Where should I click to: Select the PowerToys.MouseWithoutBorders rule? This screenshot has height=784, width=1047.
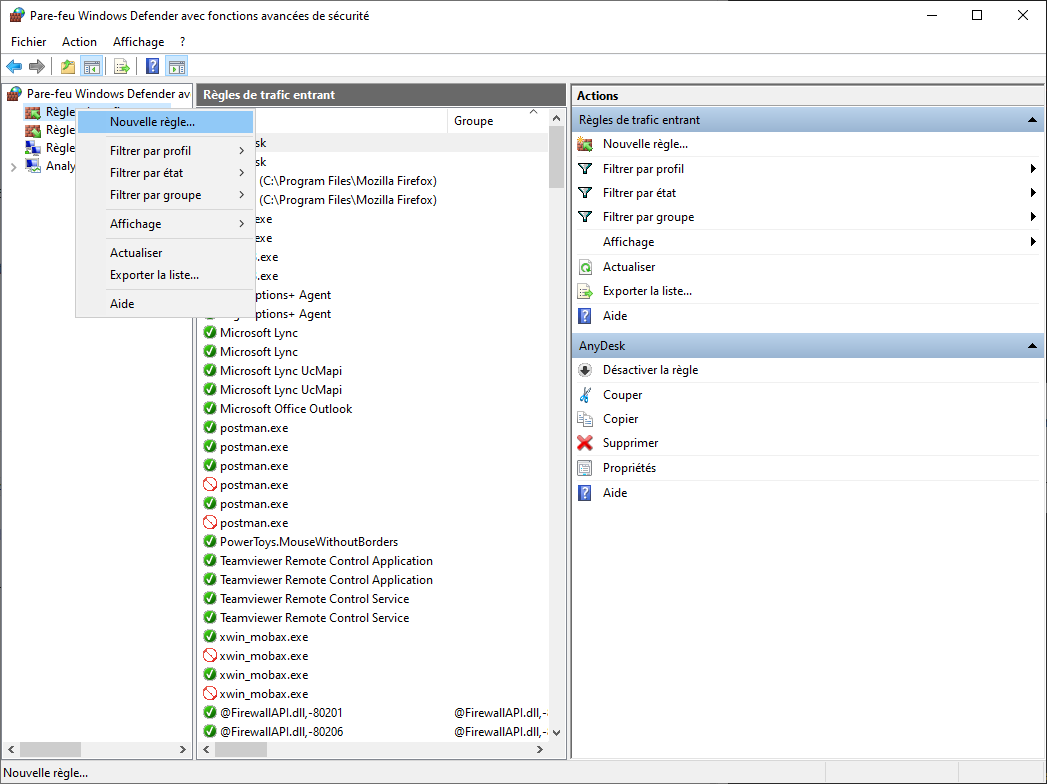tap(309, 542)
